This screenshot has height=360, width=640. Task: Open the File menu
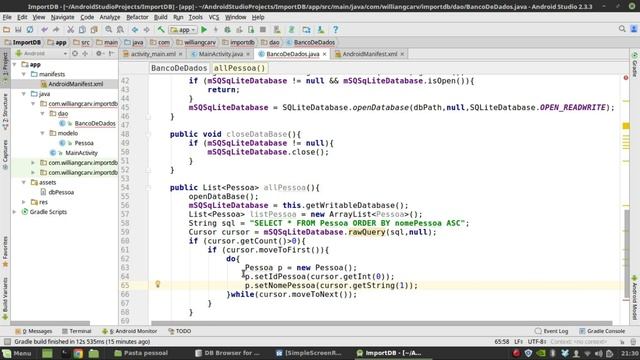tap(7, 17)
